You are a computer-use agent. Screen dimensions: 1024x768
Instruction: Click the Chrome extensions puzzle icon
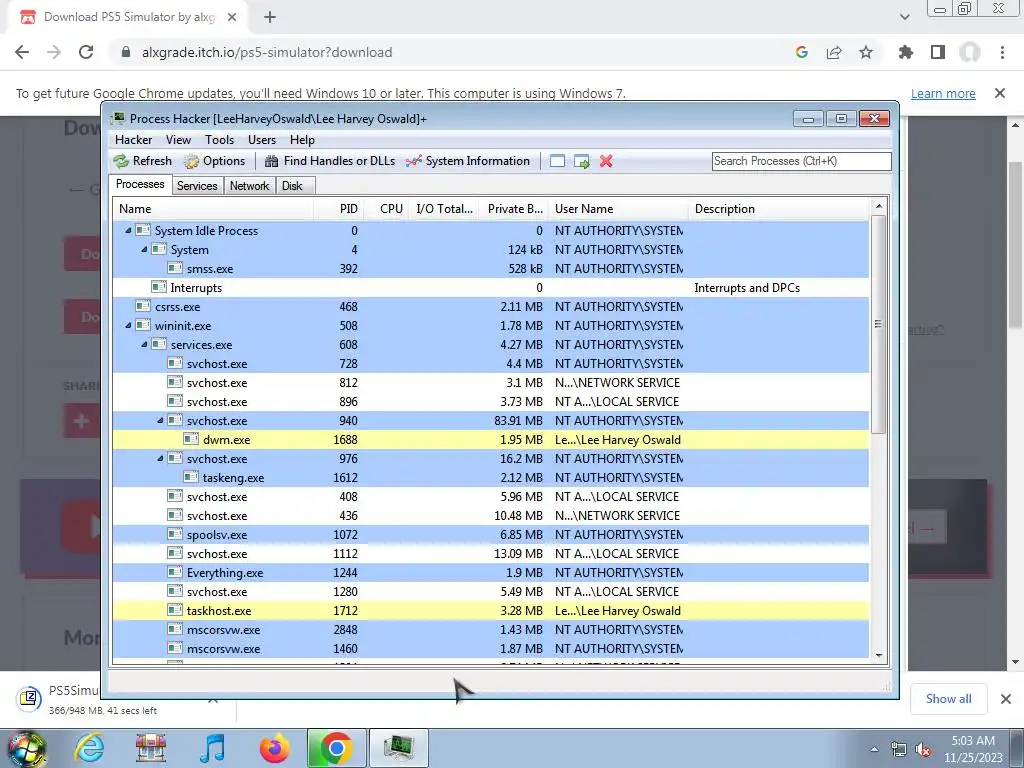tap(905, 52)
